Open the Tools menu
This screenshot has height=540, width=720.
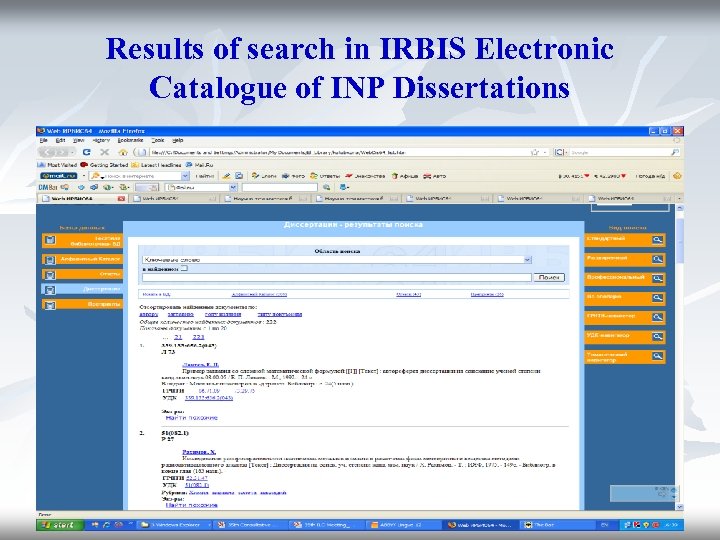click(x=158, y=141)
